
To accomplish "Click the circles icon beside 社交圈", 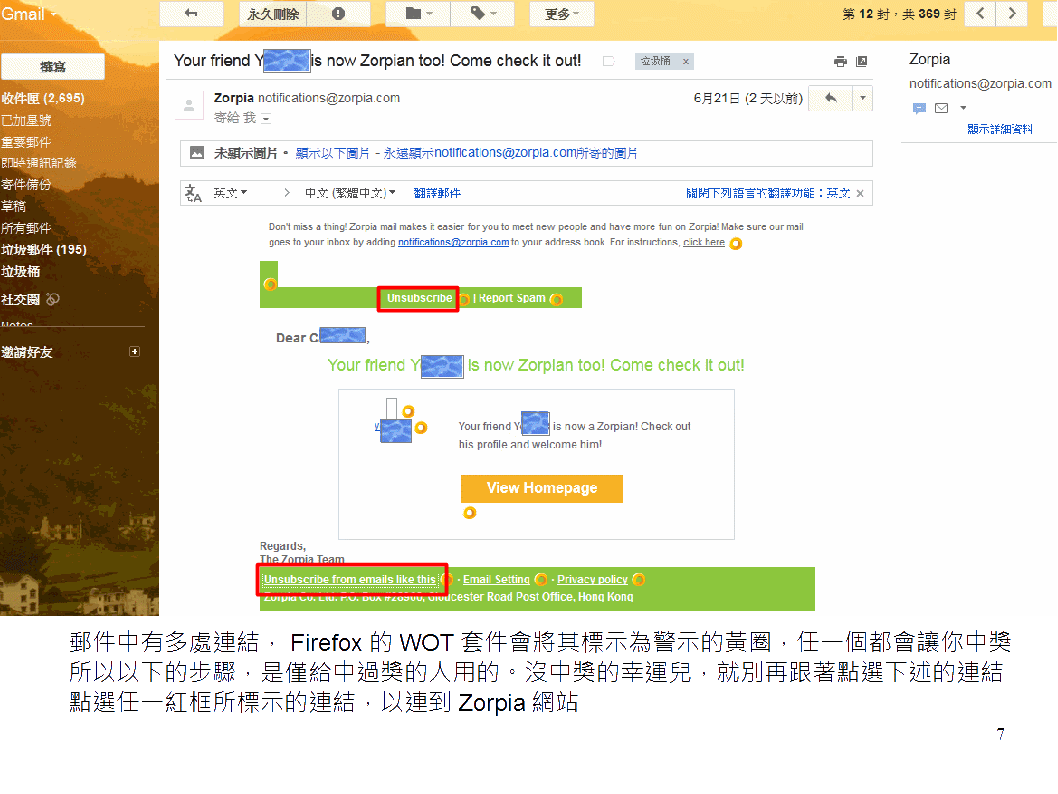I will (53, 299).
